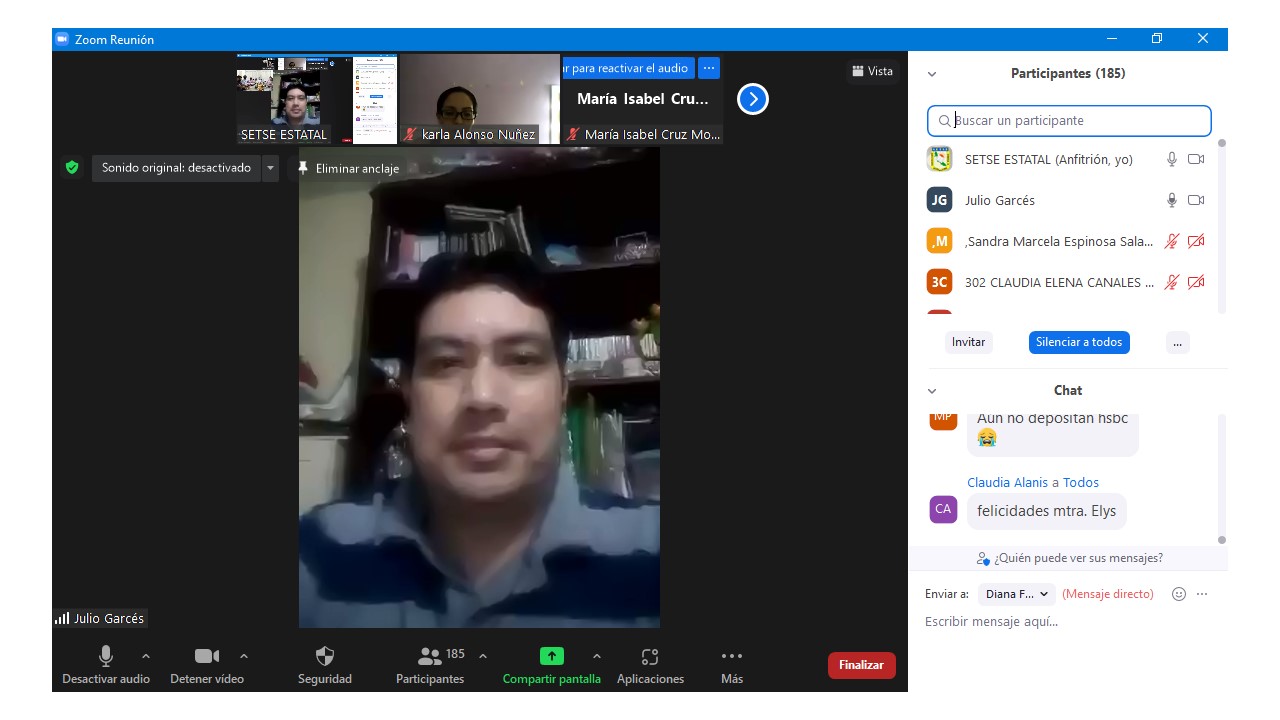Click the chat panel scrollbar
This screenshot has width=1280, height=720.
click(x=1221, y=478)
